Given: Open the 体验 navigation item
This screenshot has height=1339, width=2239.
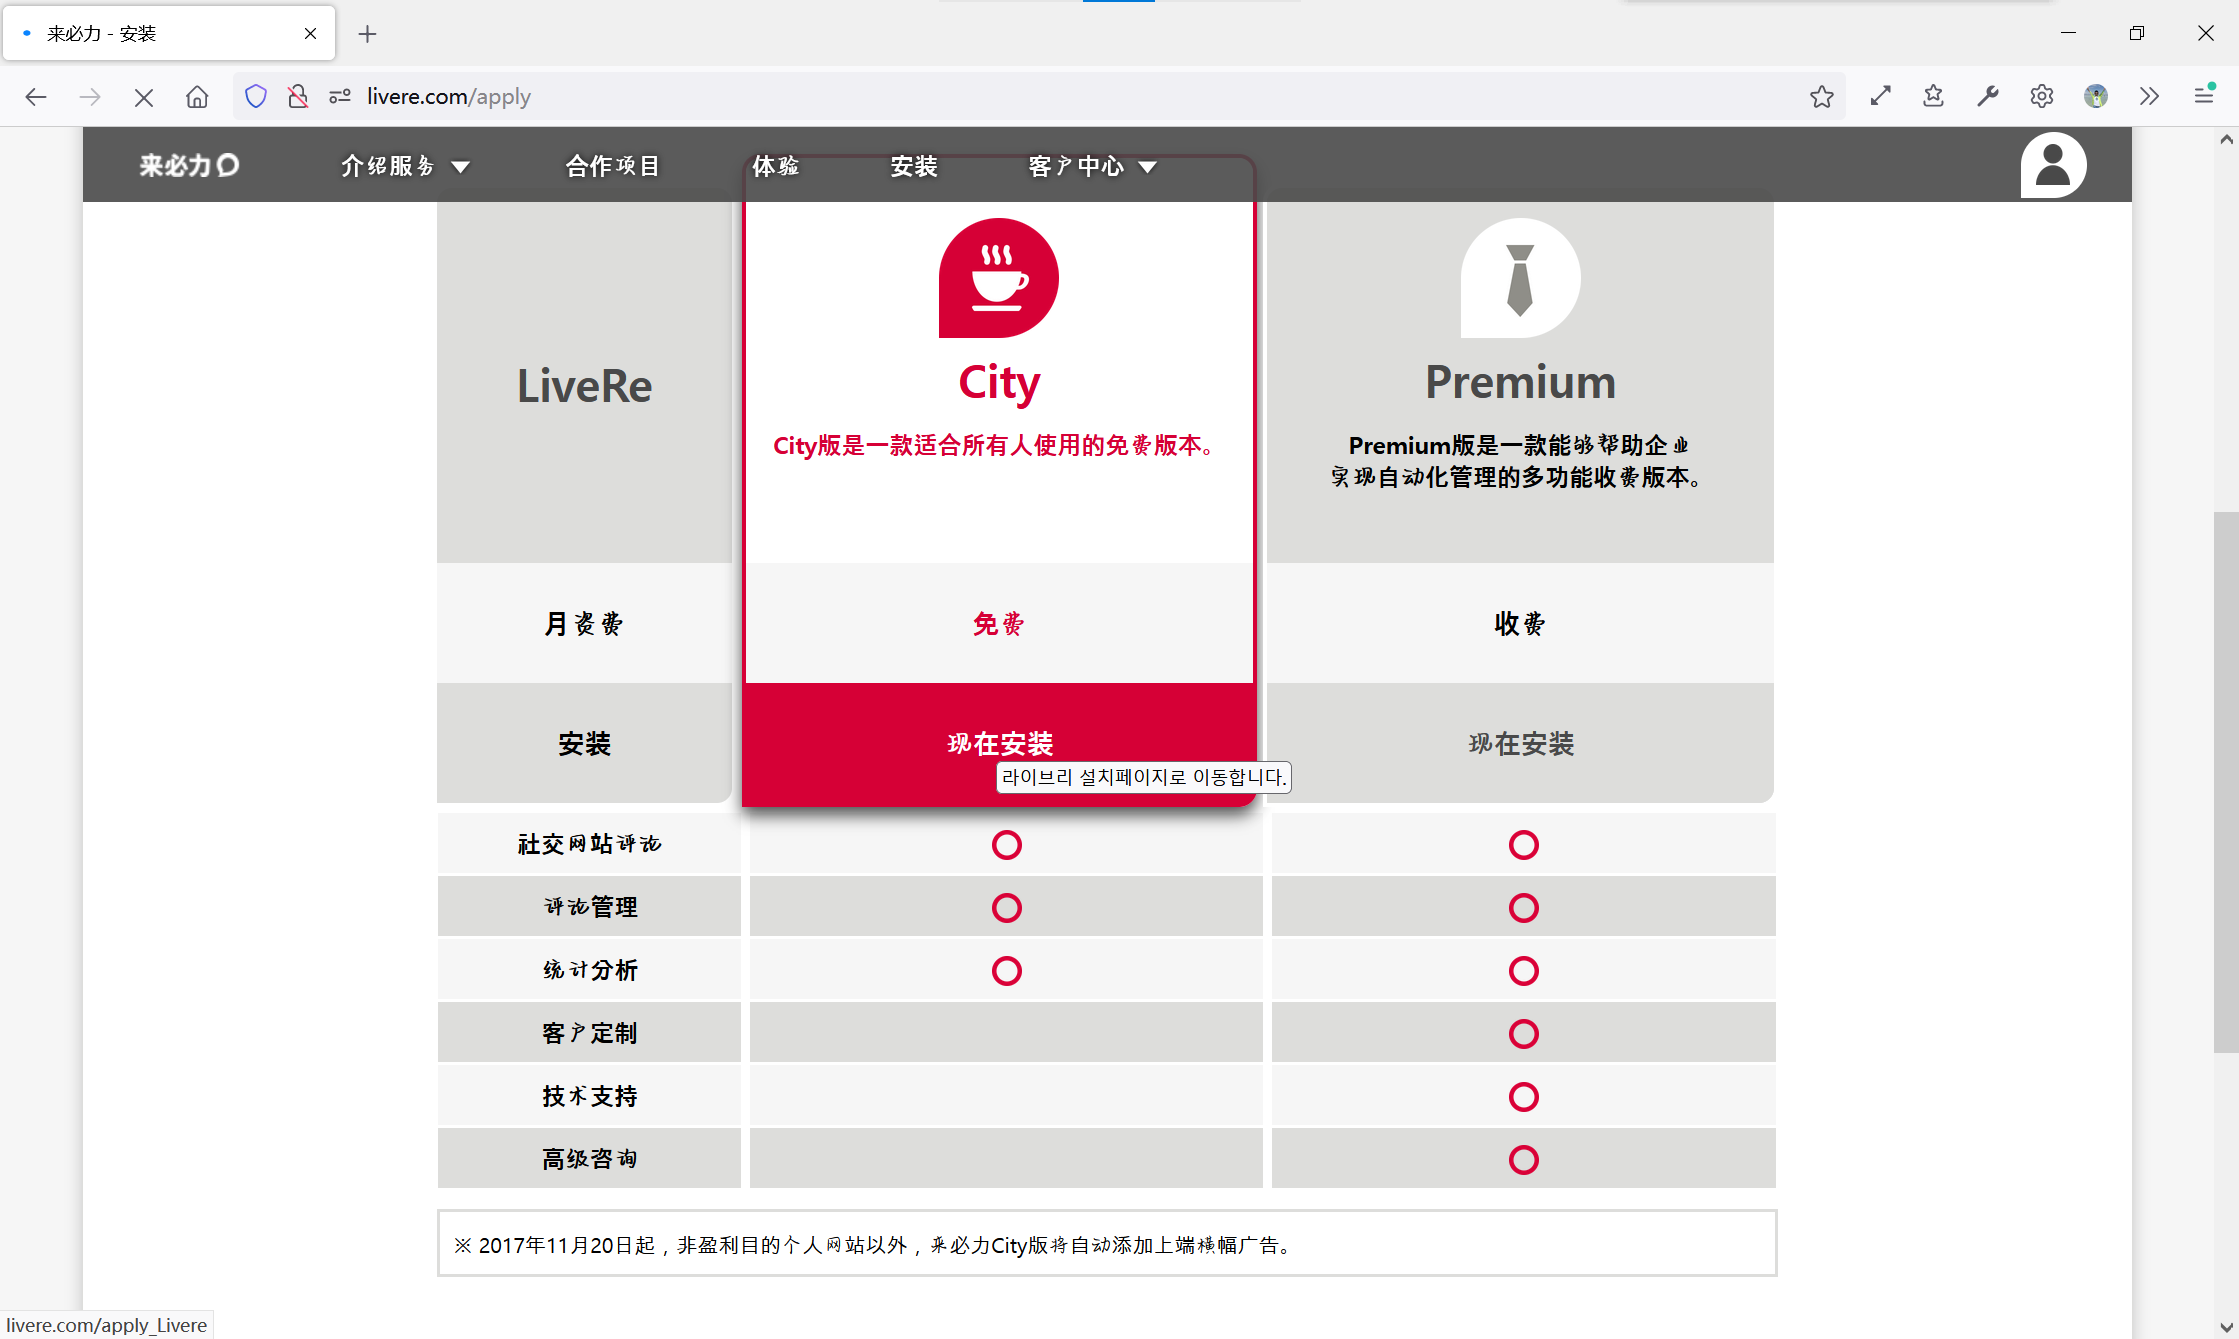Looking at the screenshot, I should 776,166.
